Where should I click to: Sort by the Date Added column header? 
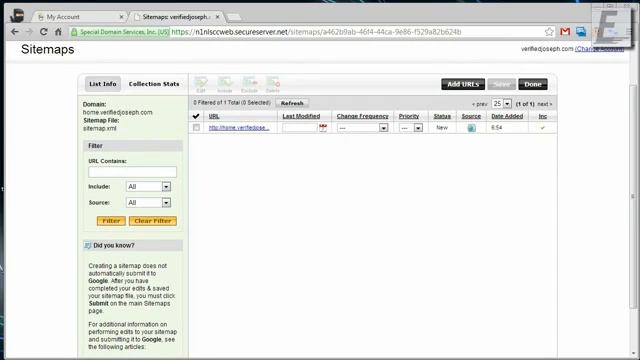click(x=507, y=116)
